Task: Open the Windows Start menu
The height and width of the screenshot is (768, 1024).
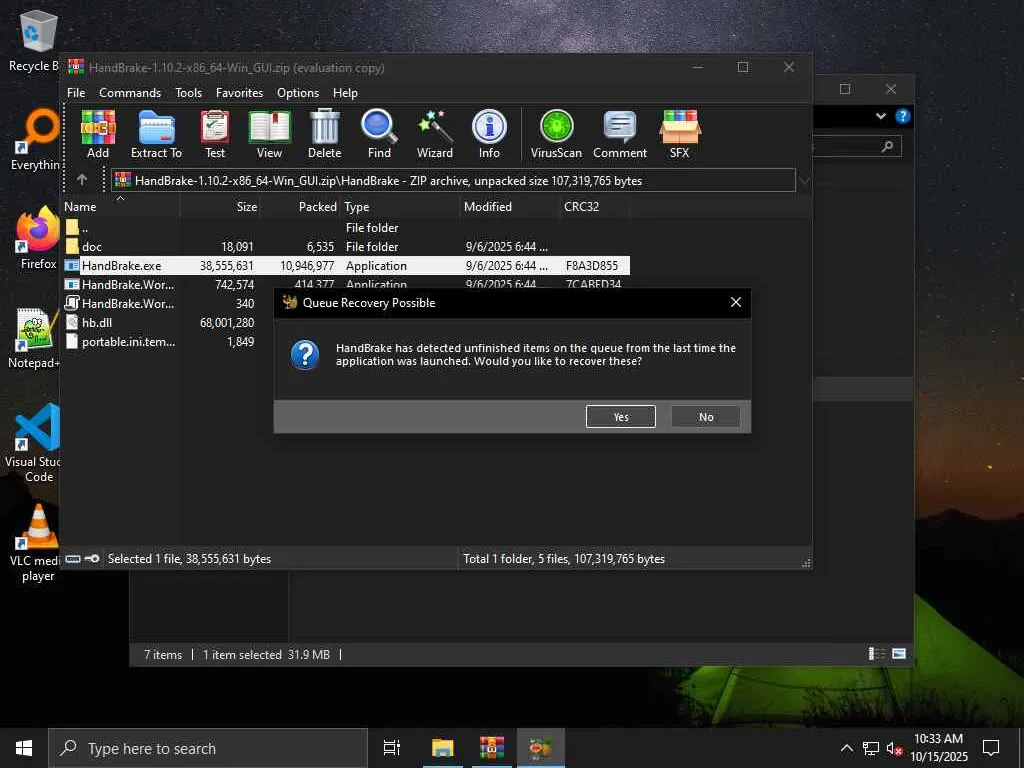Action: pos(24,748)
